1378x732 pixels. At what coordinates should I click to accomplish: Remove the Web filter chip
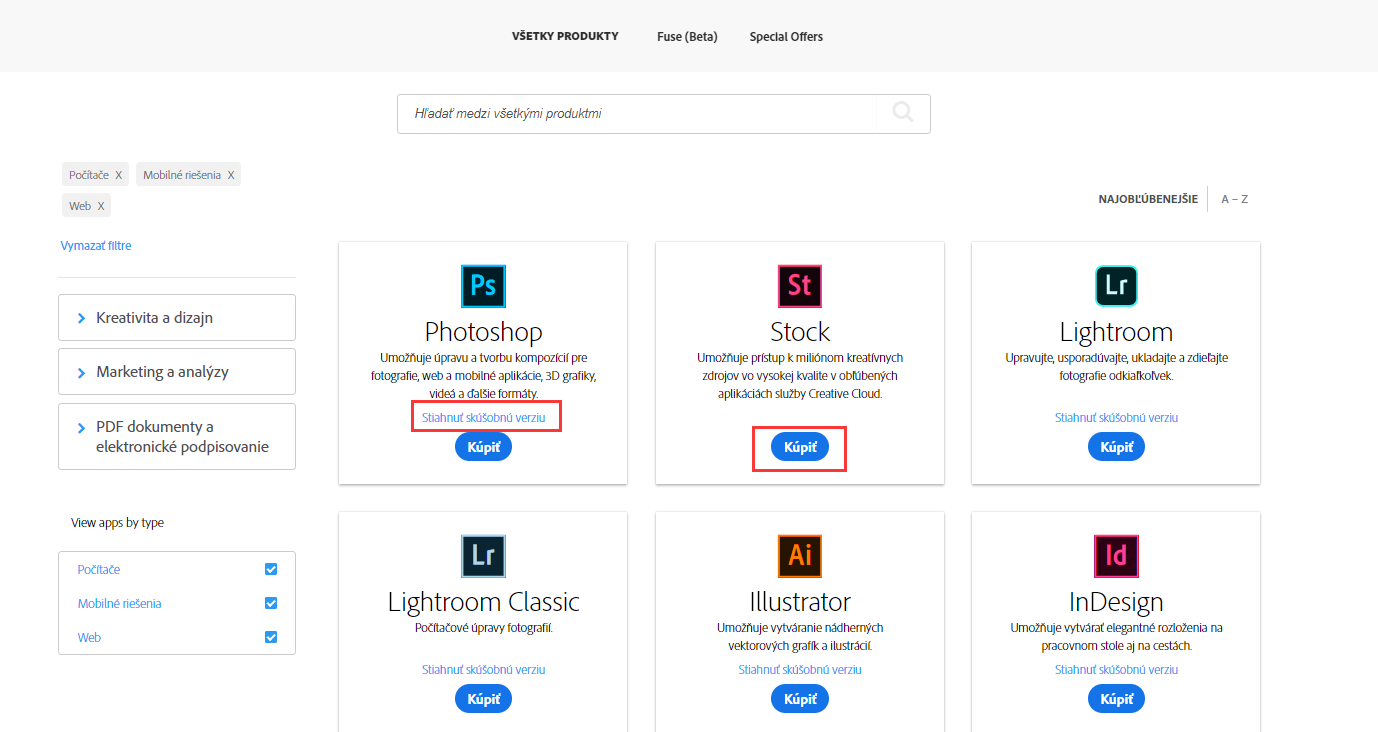(101, 206)
